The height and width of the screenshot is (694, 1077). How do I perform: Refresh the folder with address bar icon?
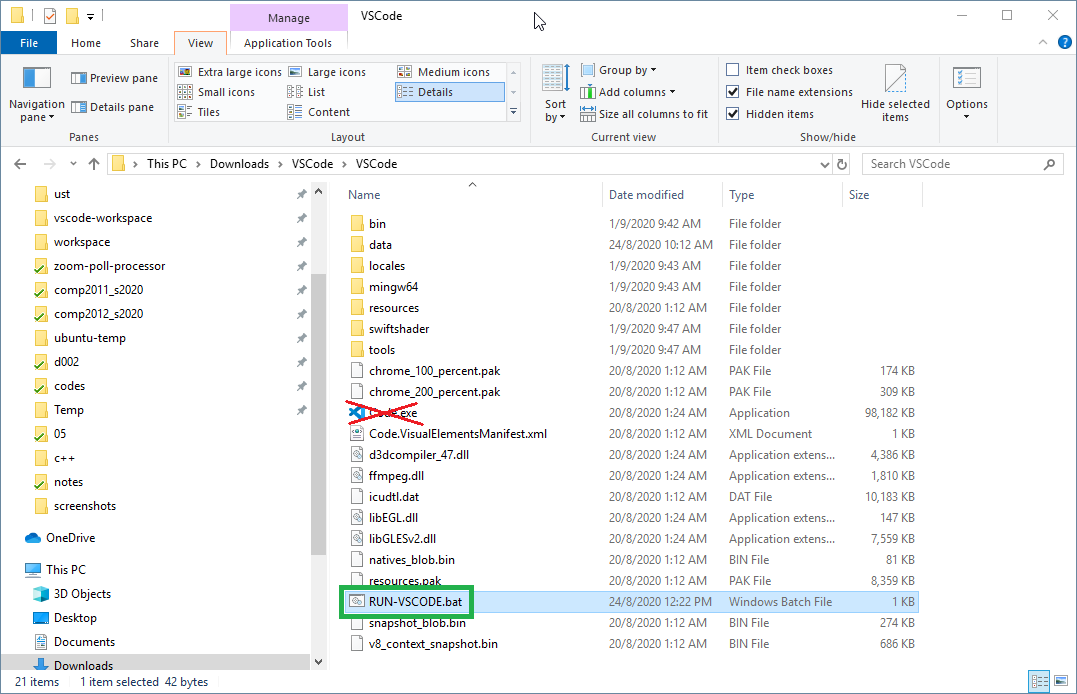pyautogui.click(x=841, y=164)
